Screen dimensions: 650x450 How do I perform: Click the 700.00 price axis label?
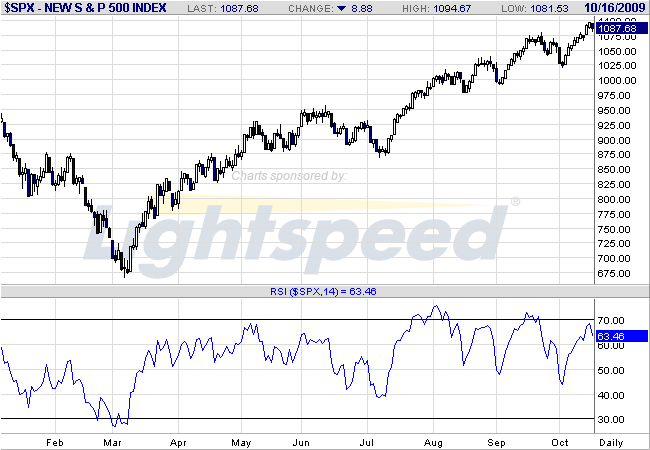point(614,259)
